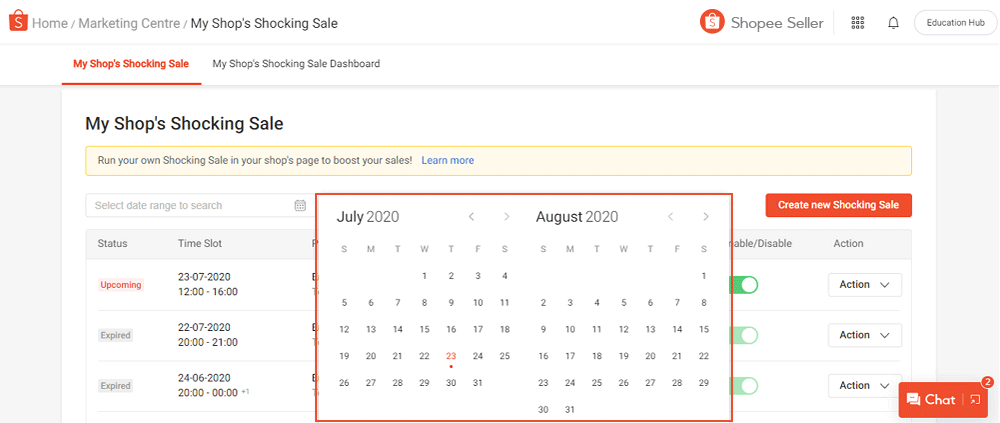Disable the Upcoming 23-07-2020 sale toggle
The height and width of the screenshot is (423, 1000).
[x=745, y=285]
